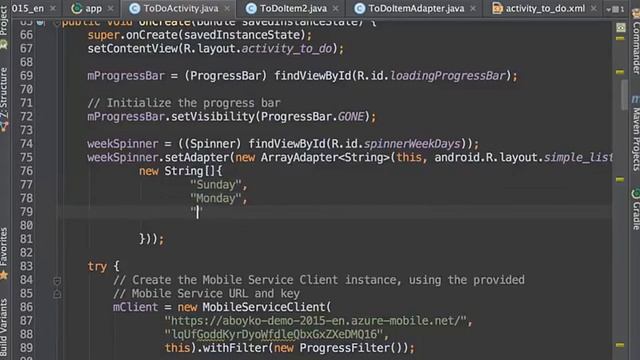Viewport: 640px width, 360px height.
Task: Click the "Monday" string literal
Action: [216, 198]
